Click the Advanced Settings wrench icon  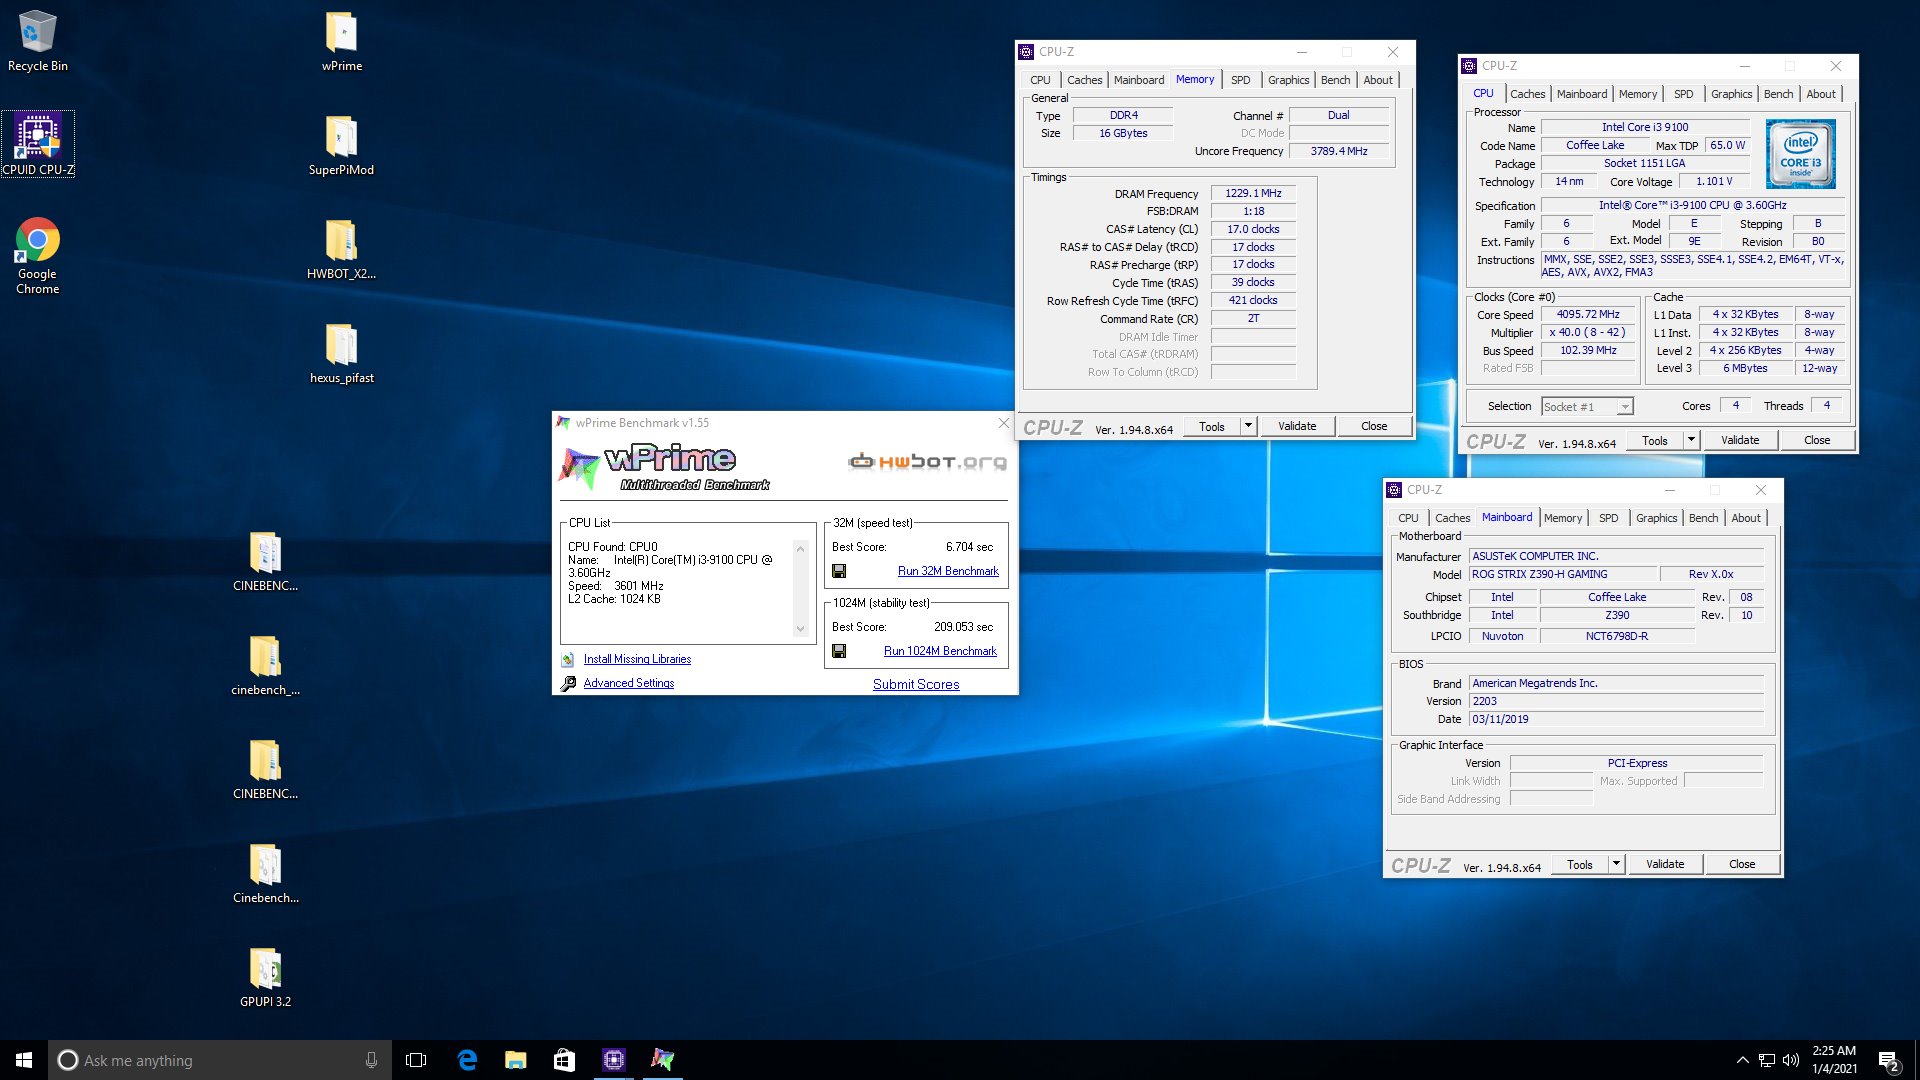[x=568, y=683]
